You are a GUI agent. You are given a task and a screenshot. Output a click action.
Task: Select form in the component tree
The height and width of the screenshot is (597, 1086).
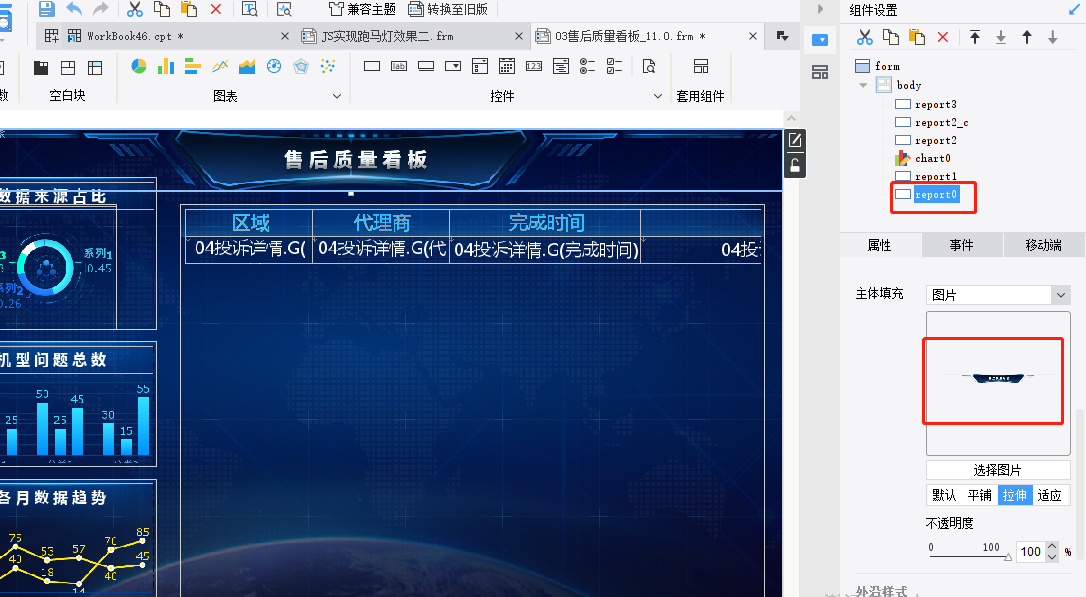click(887, 66)
